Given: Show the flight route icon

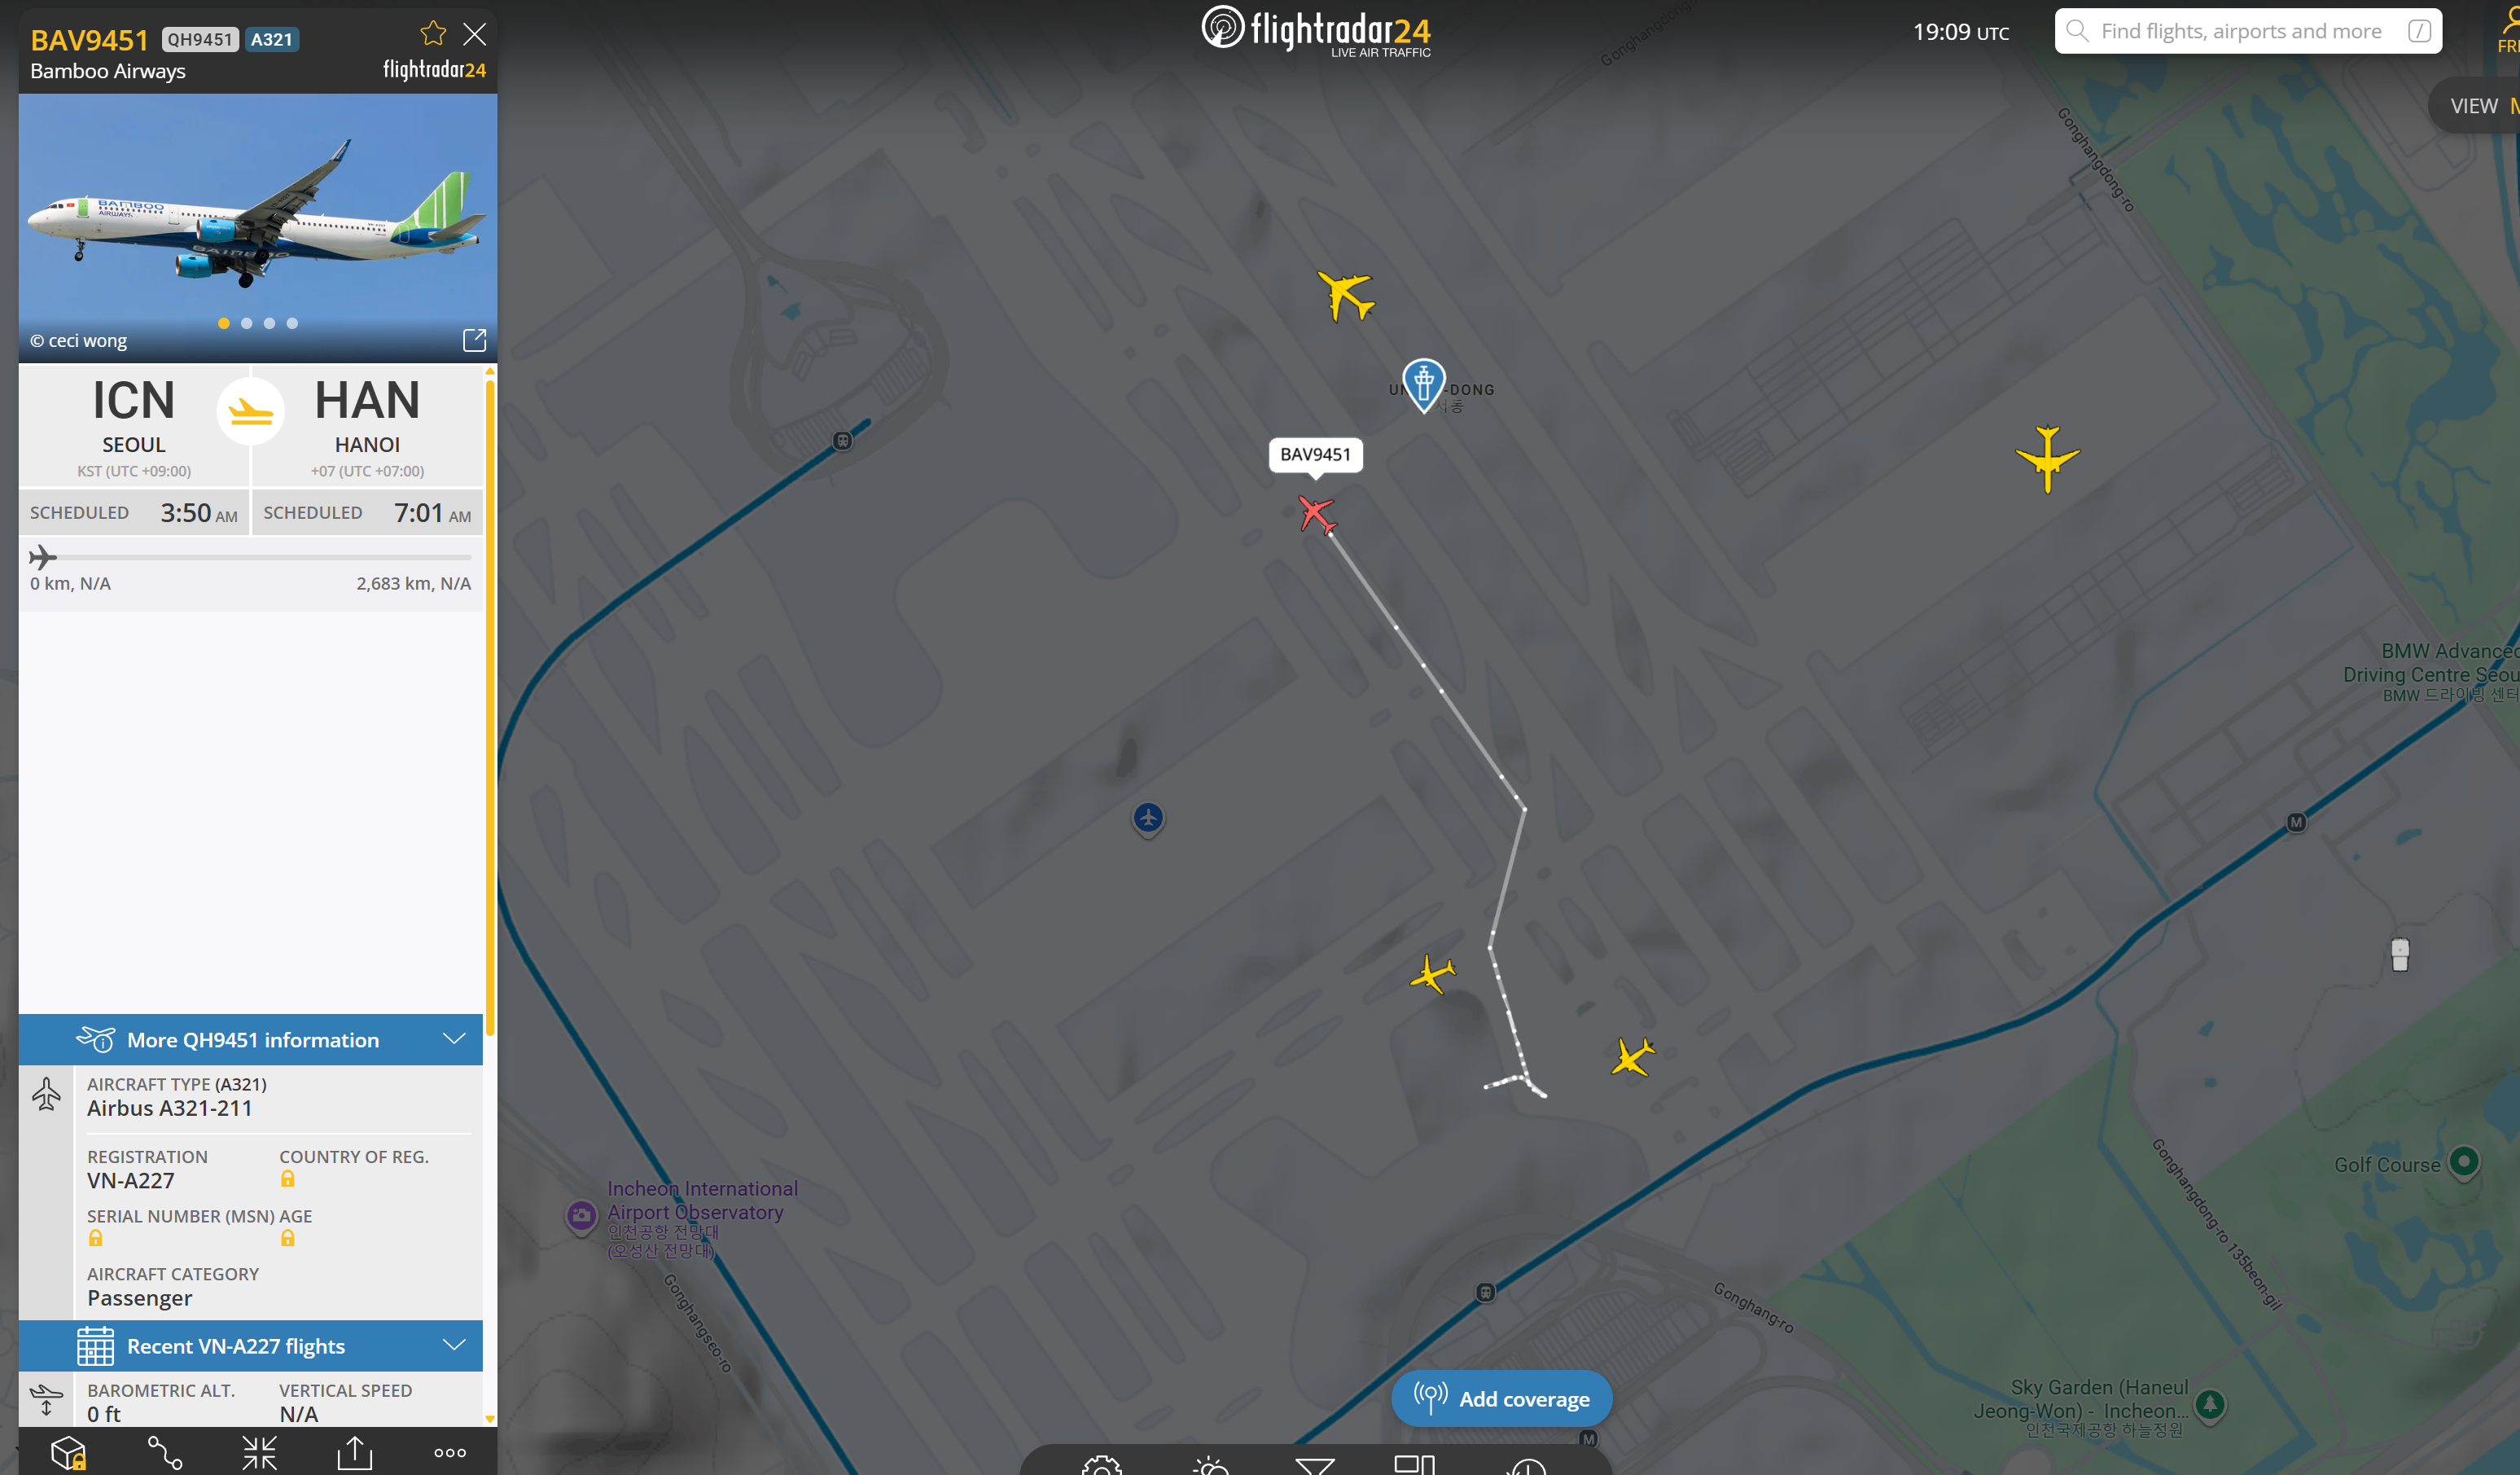Looking at the screenshot, I should click(x=165, y=1453).
